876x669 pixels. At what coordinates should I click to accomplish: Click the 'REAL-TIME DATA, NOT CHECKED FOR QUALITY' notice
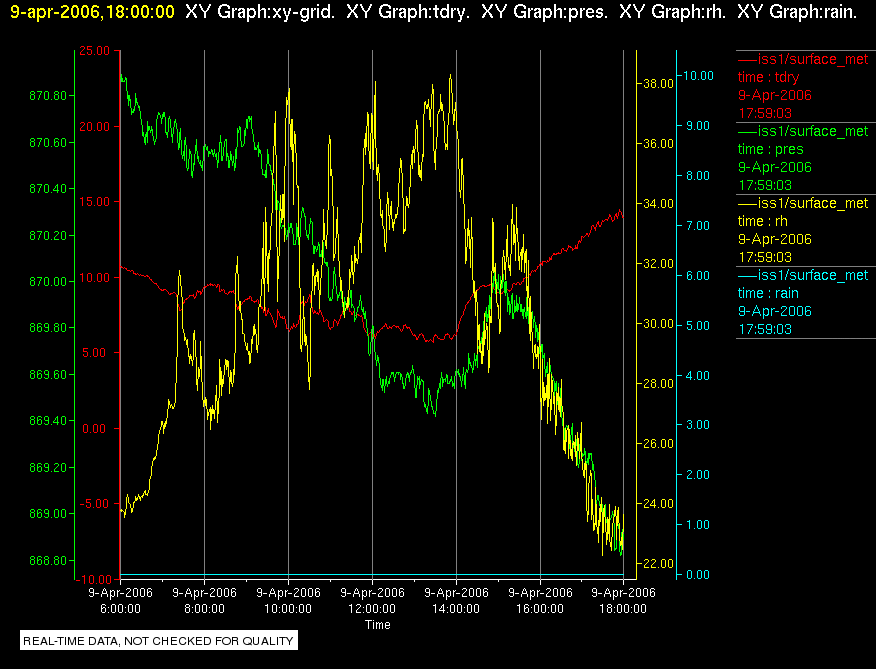(159, 641)
